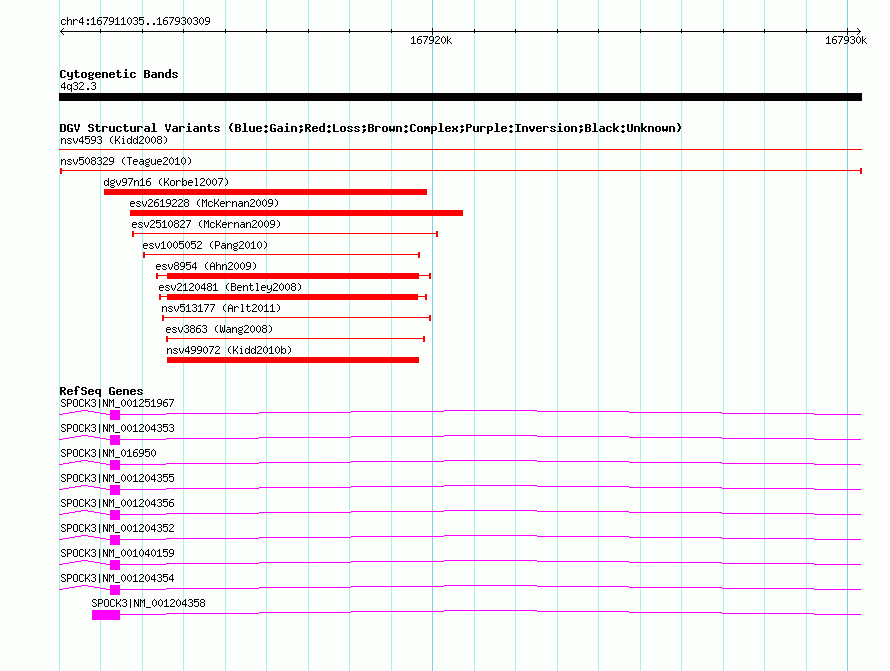Viewport: 890px width, 671px height.
Task: Open transcript SPOCK3|NM_001040159 label
Action: click(x=117, y=553)
